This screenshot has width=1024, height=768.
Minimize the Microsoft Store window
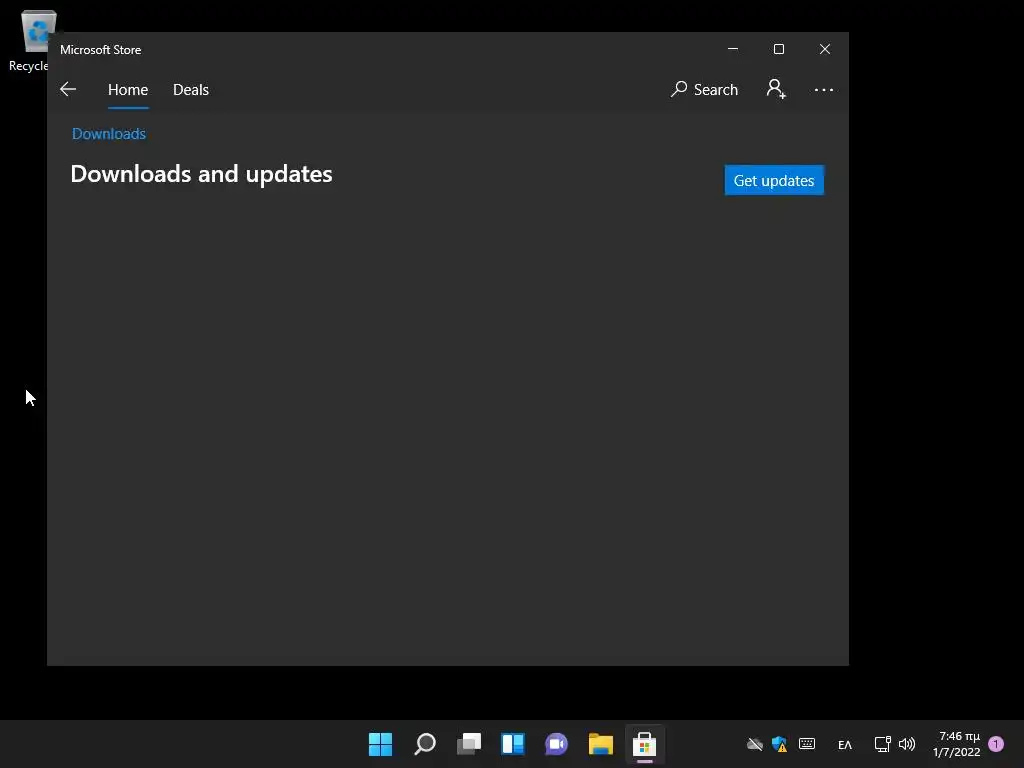[x=733, y=49]
